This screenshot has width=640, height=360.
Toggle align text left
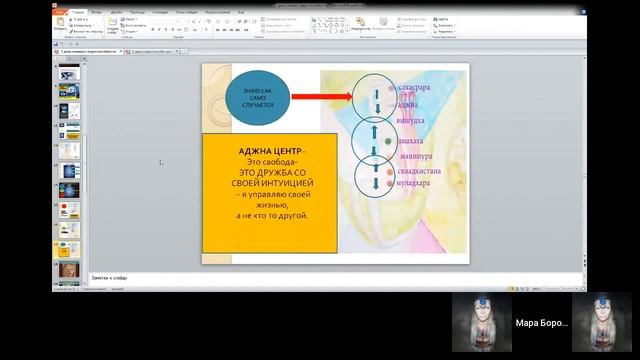point(218,30)
